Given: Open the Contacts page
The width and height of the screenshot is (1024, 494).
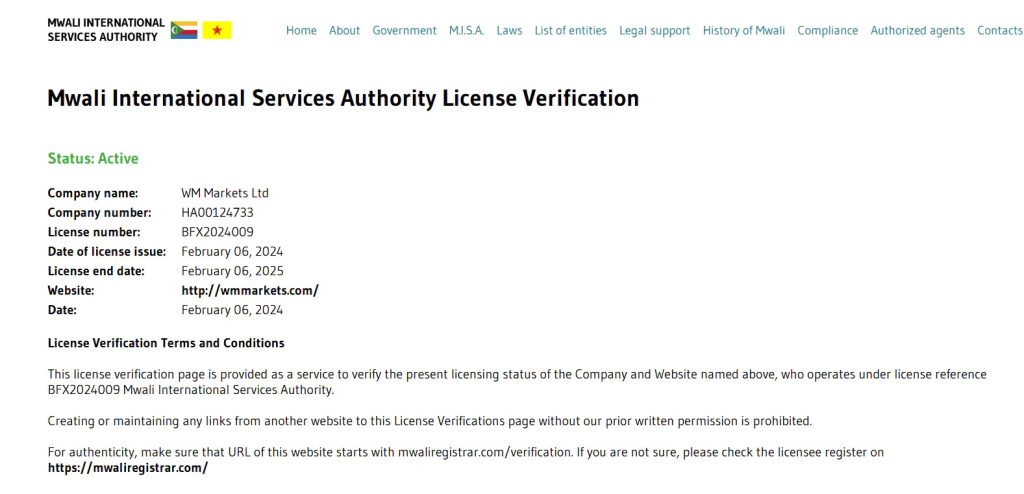Looking at the screenshot, I should click(x=1000, y=30).
